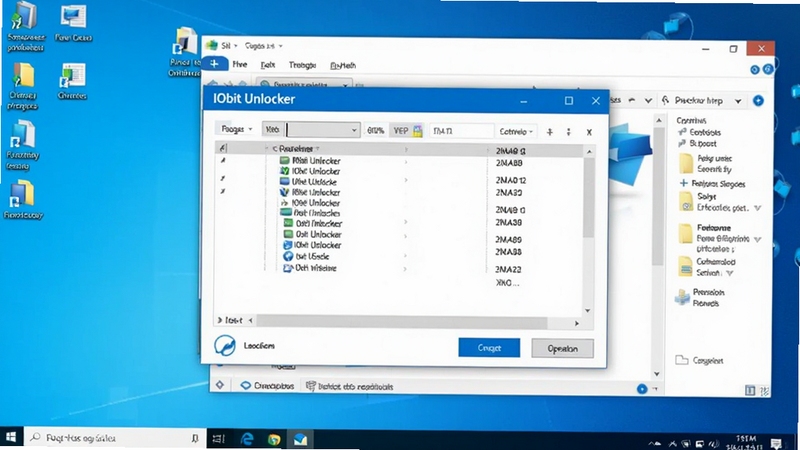Click the text field in Unlocker toolbar

[x=462, y=131]
